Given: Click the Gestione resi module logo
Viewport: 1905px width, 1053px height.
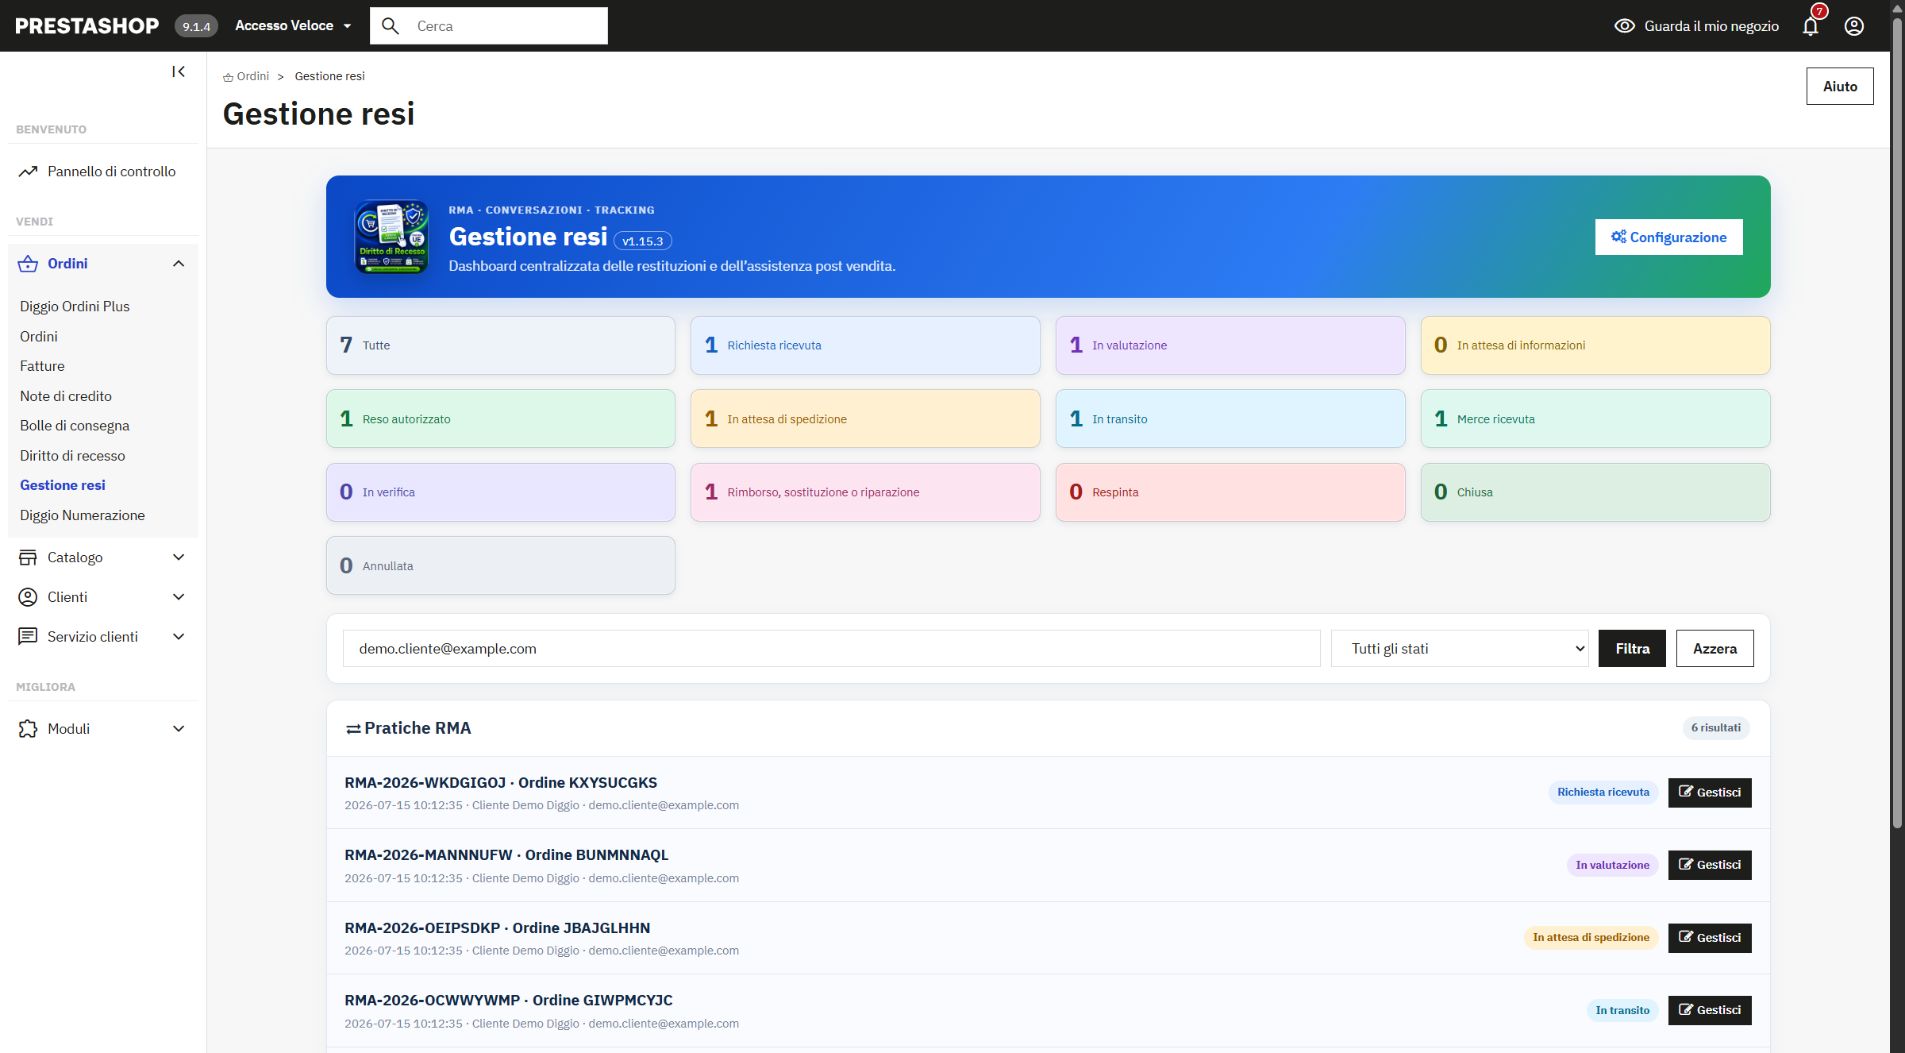Looking at the screenshot, I should tap(392, 237).
